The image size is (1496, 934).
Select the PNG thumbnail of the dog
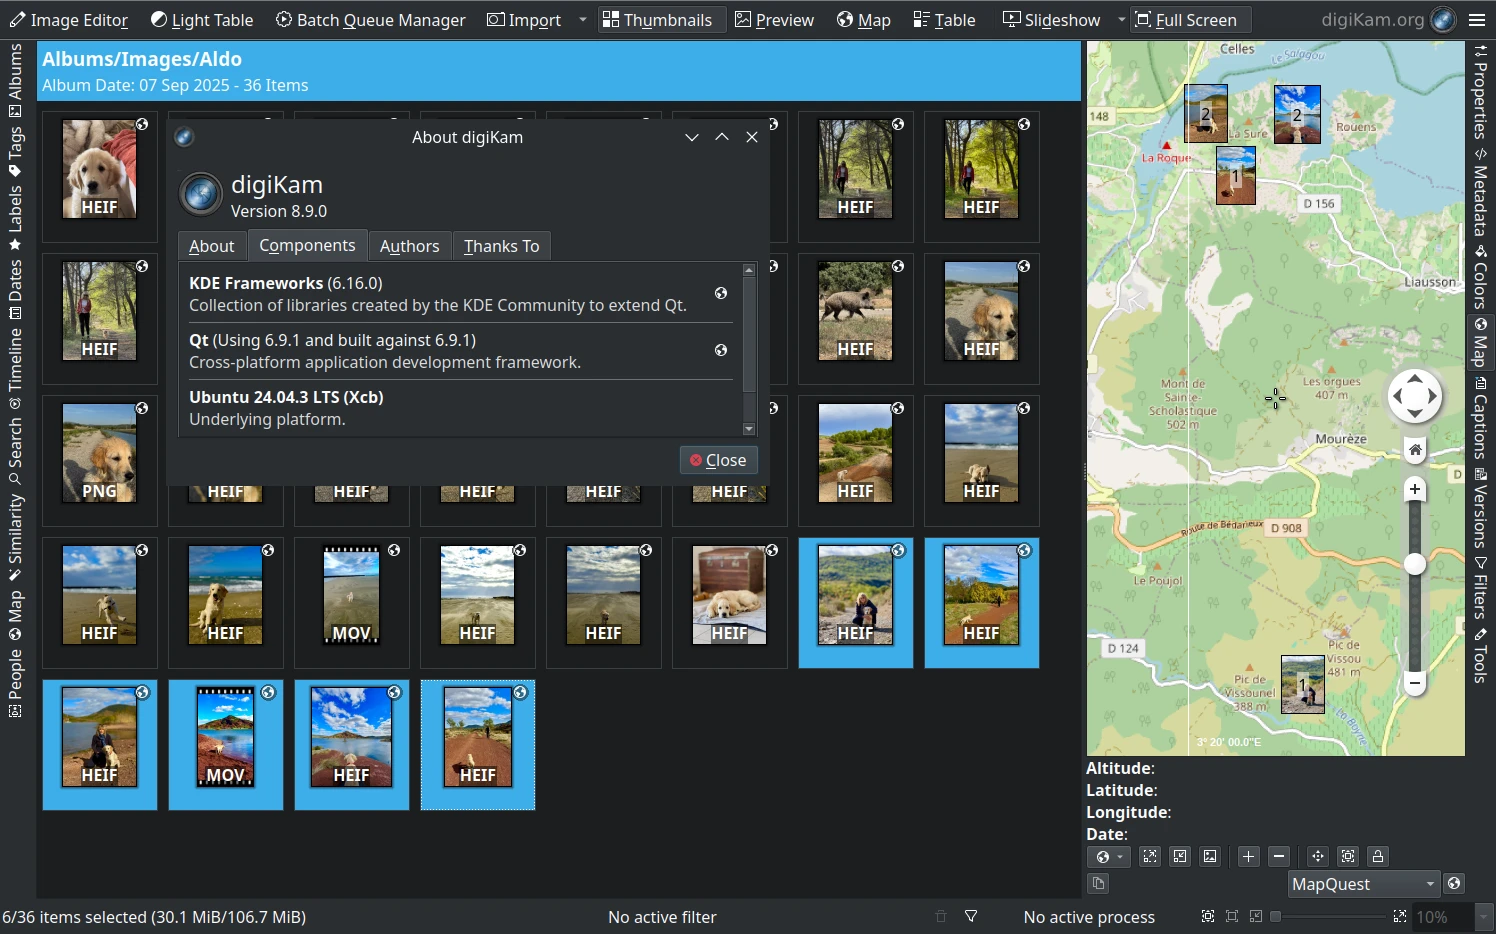click(99, 453)
